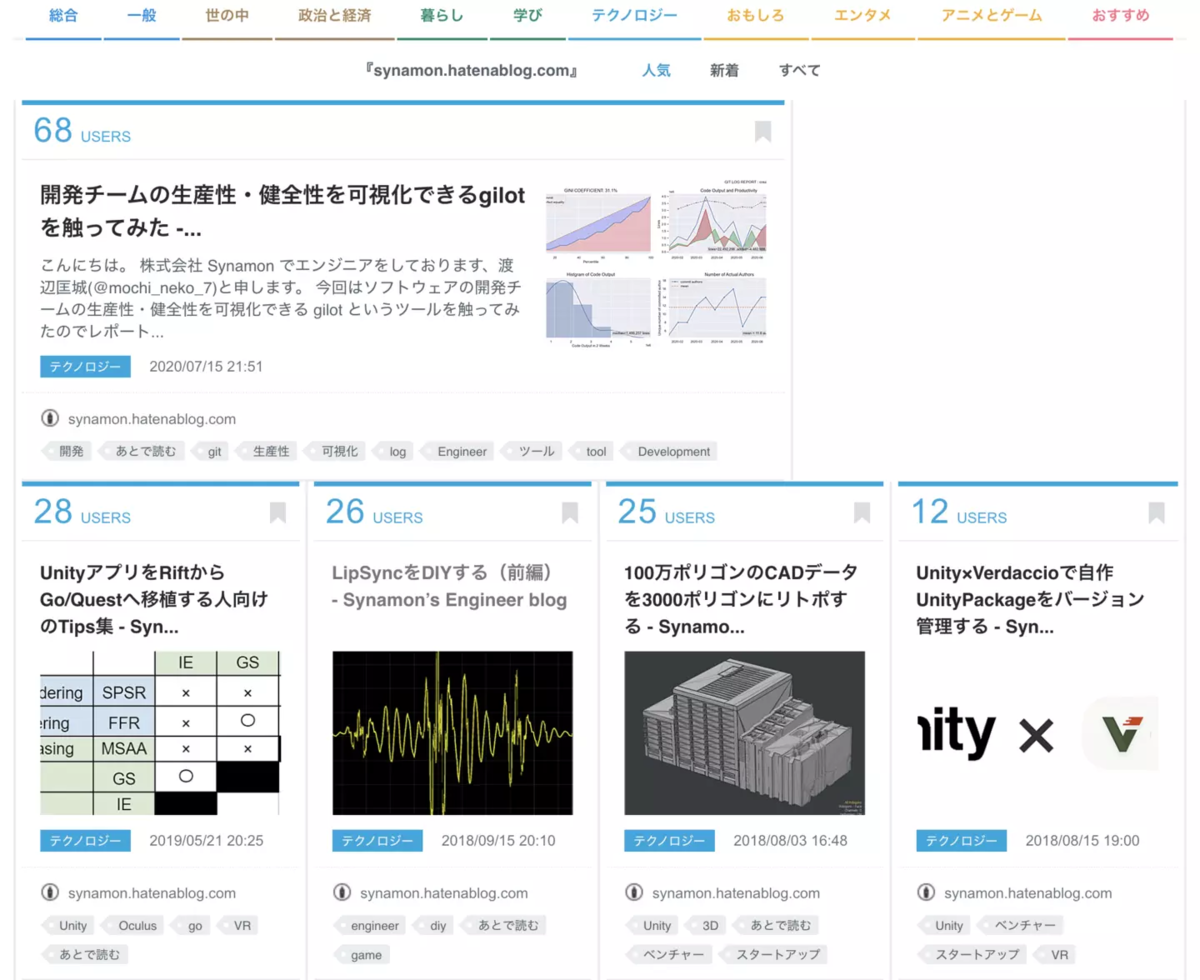The image size is (1200, 980).
Task: Go to the 暮らし category tab
Action: pyautogui.click(x=441, y=16)
